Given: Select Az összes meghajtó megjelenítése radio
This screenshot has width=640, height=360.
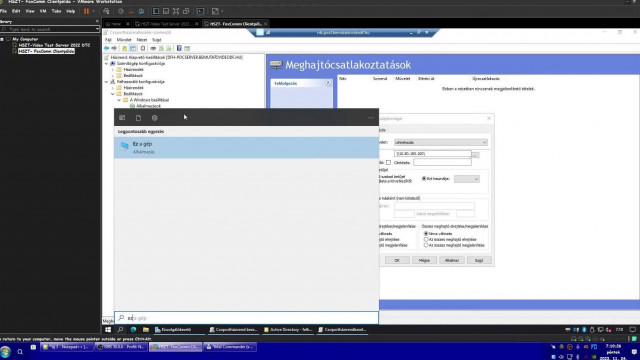Looking at the screenshot, I should 426,245.
